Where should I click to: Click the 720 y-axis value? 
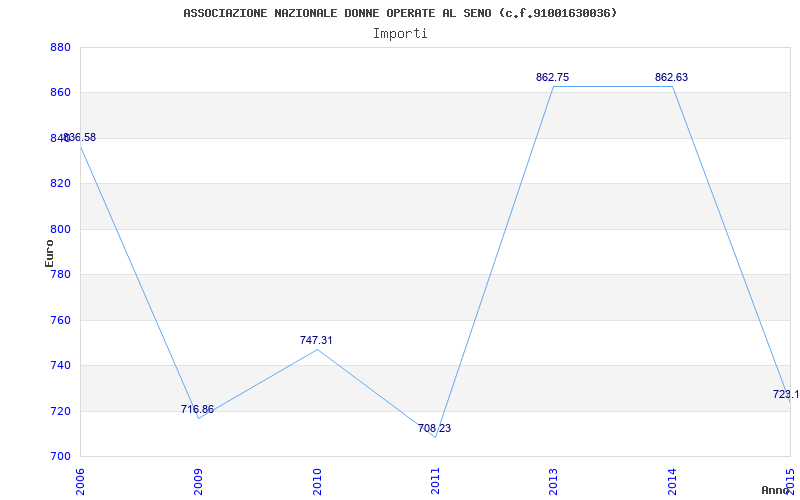coord(60,411)
